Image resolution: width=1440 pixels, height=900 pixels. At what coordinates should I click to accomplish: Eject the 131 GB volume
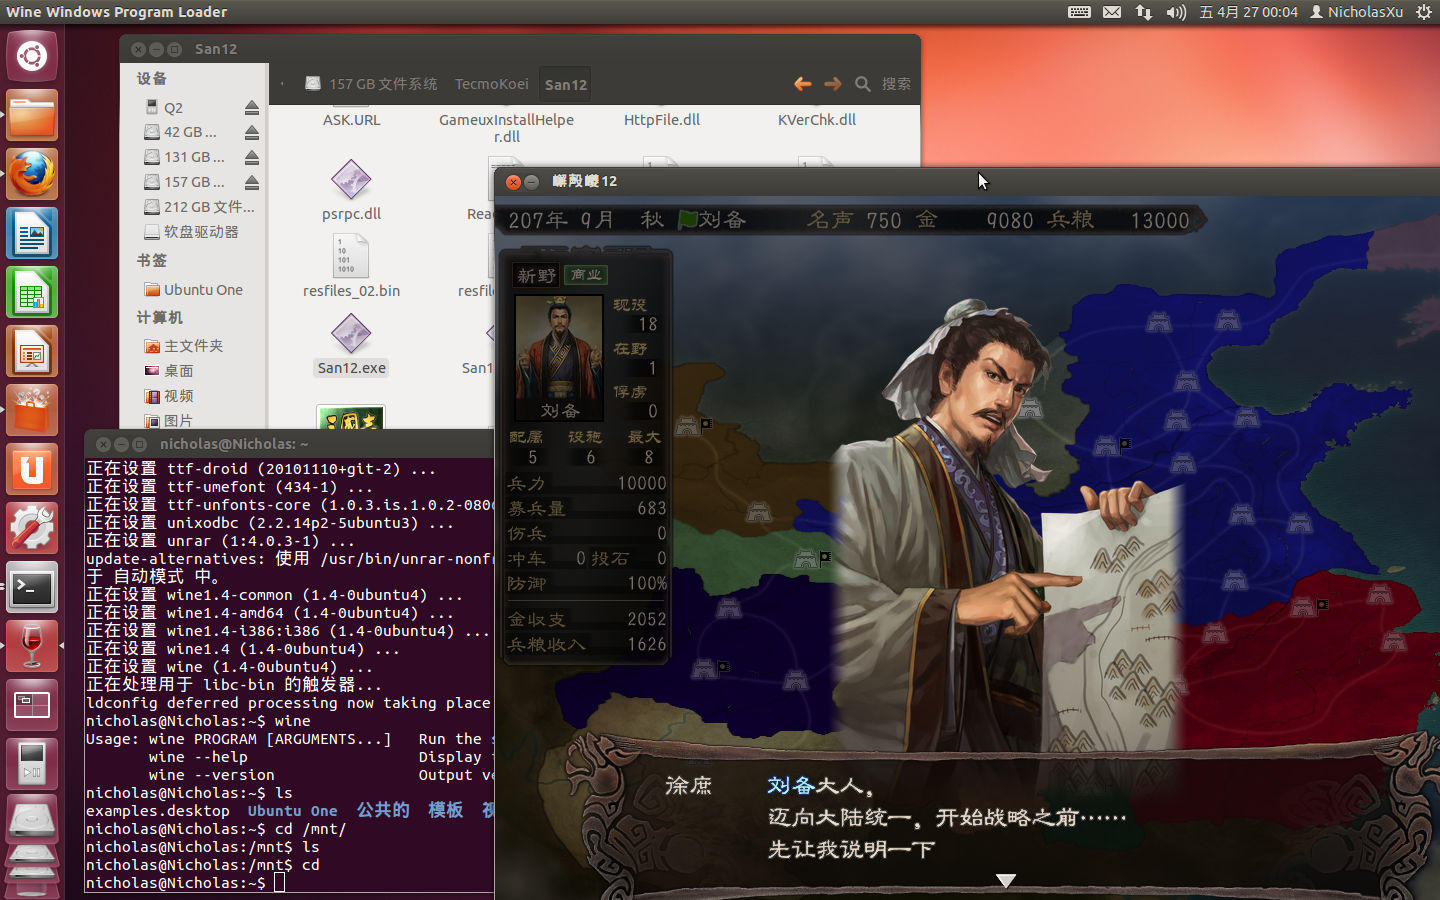[x=252, y=158]
